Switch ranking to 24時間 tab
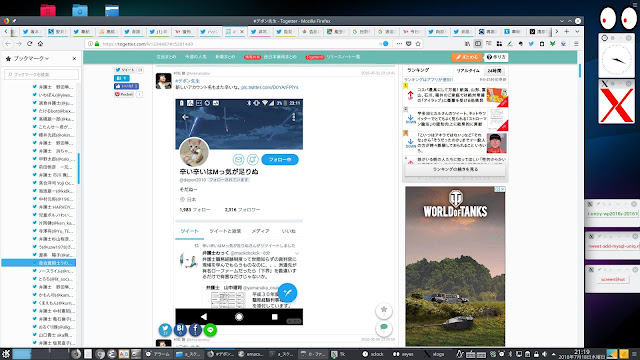 tap(494, 71)
